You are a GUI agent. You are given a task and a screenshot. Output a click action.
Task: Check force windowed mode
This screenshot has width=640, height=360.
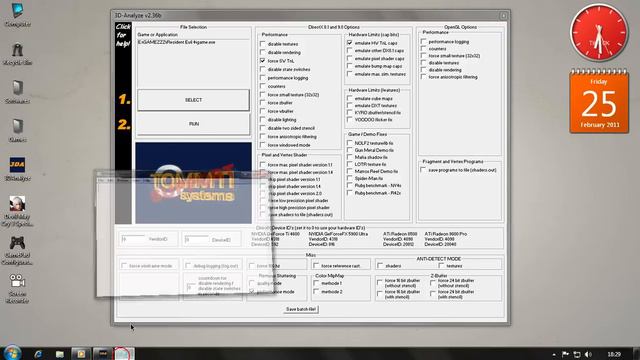tap(262, 145)
